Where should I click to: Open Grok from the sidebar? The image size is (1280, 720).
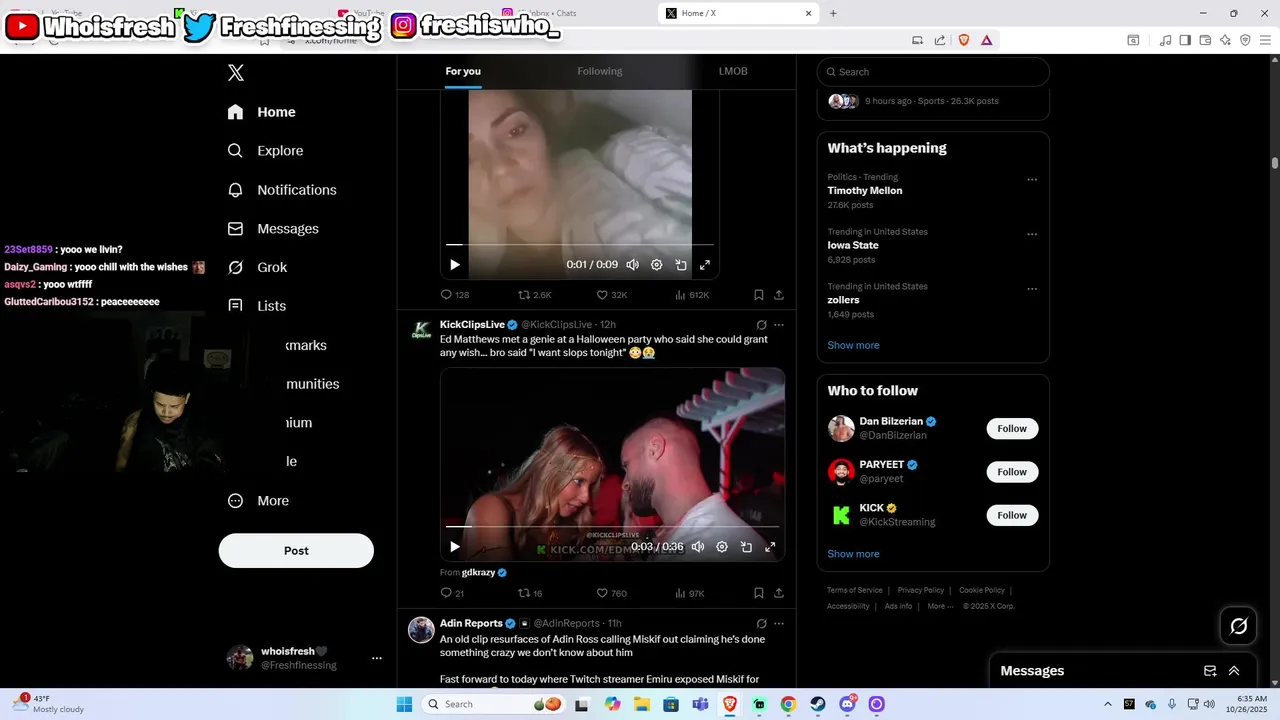[x=257, y=268]
